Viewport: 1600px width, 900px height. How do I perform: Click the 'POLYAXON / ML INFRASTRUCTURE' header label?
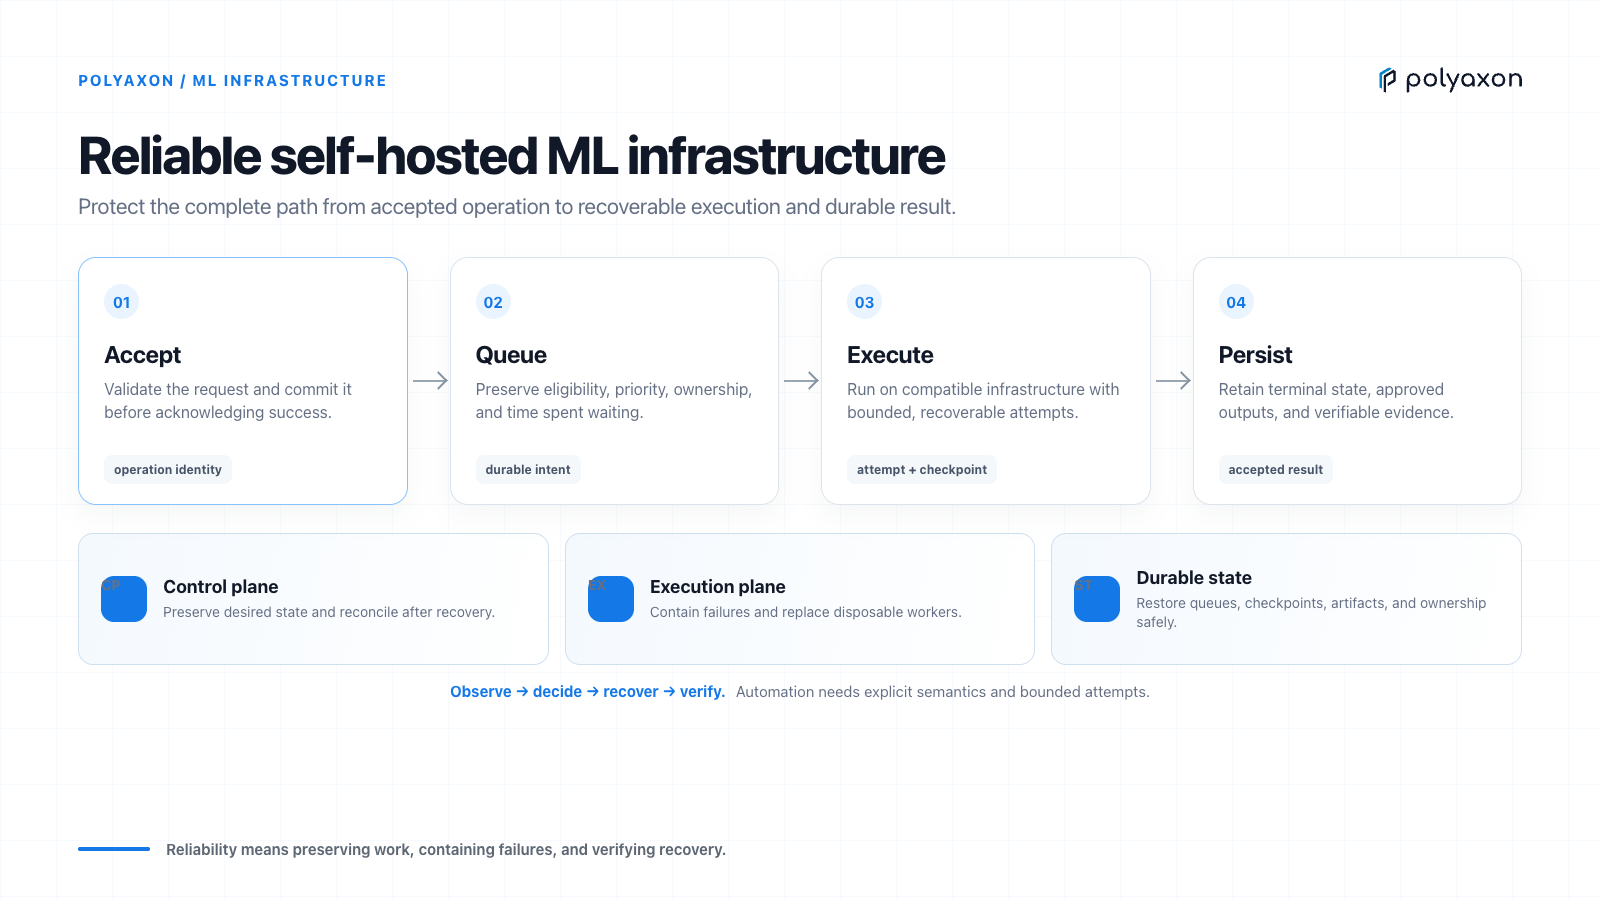tap(233, 81)
